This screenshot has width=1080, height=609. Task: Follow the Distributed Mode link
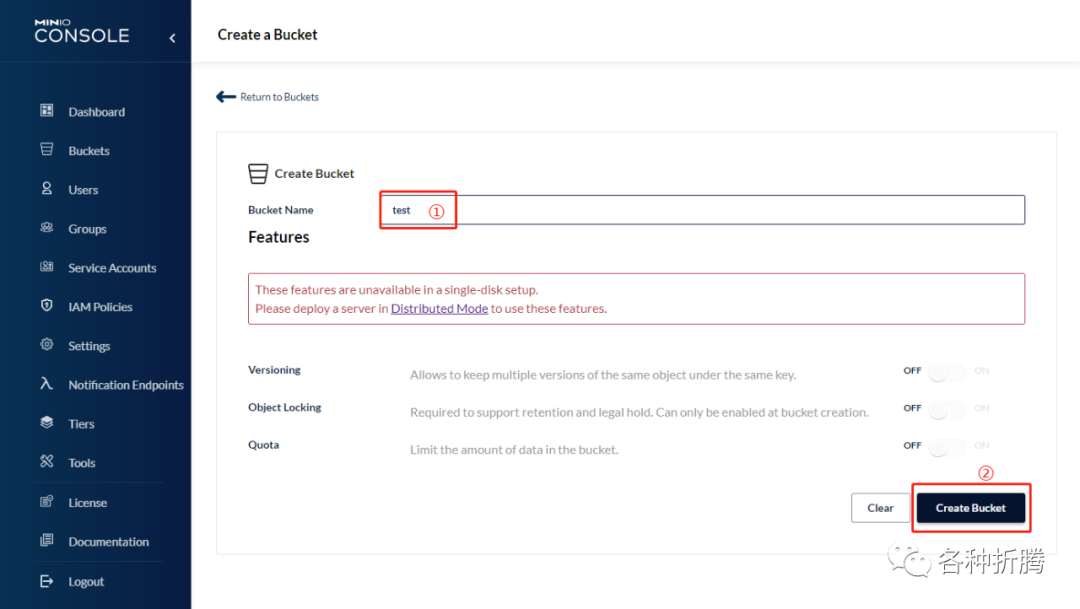point(439,309)
